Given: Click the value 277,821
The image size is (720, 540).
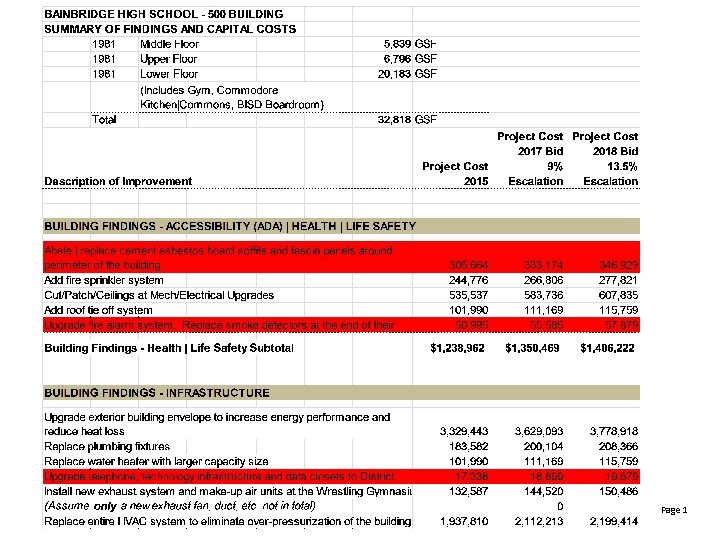Looking at the screenshot, I should pyautogui.click(x=618, y=280).
